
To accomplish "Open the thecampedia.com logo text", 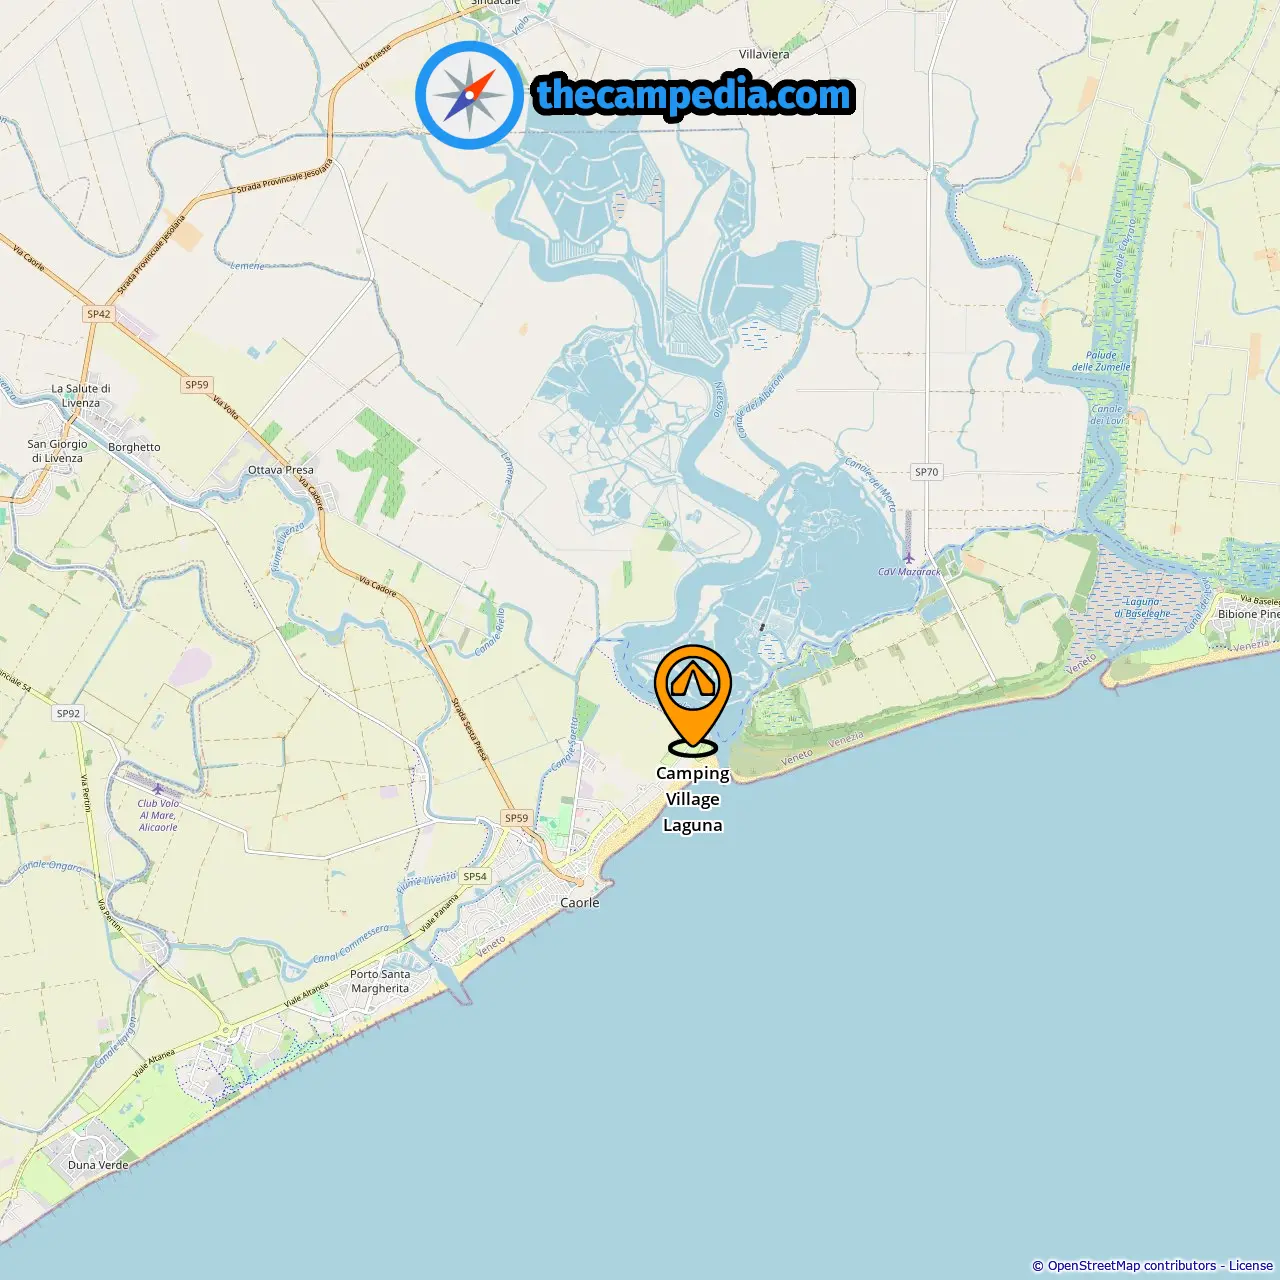I will tap(694, 95).
